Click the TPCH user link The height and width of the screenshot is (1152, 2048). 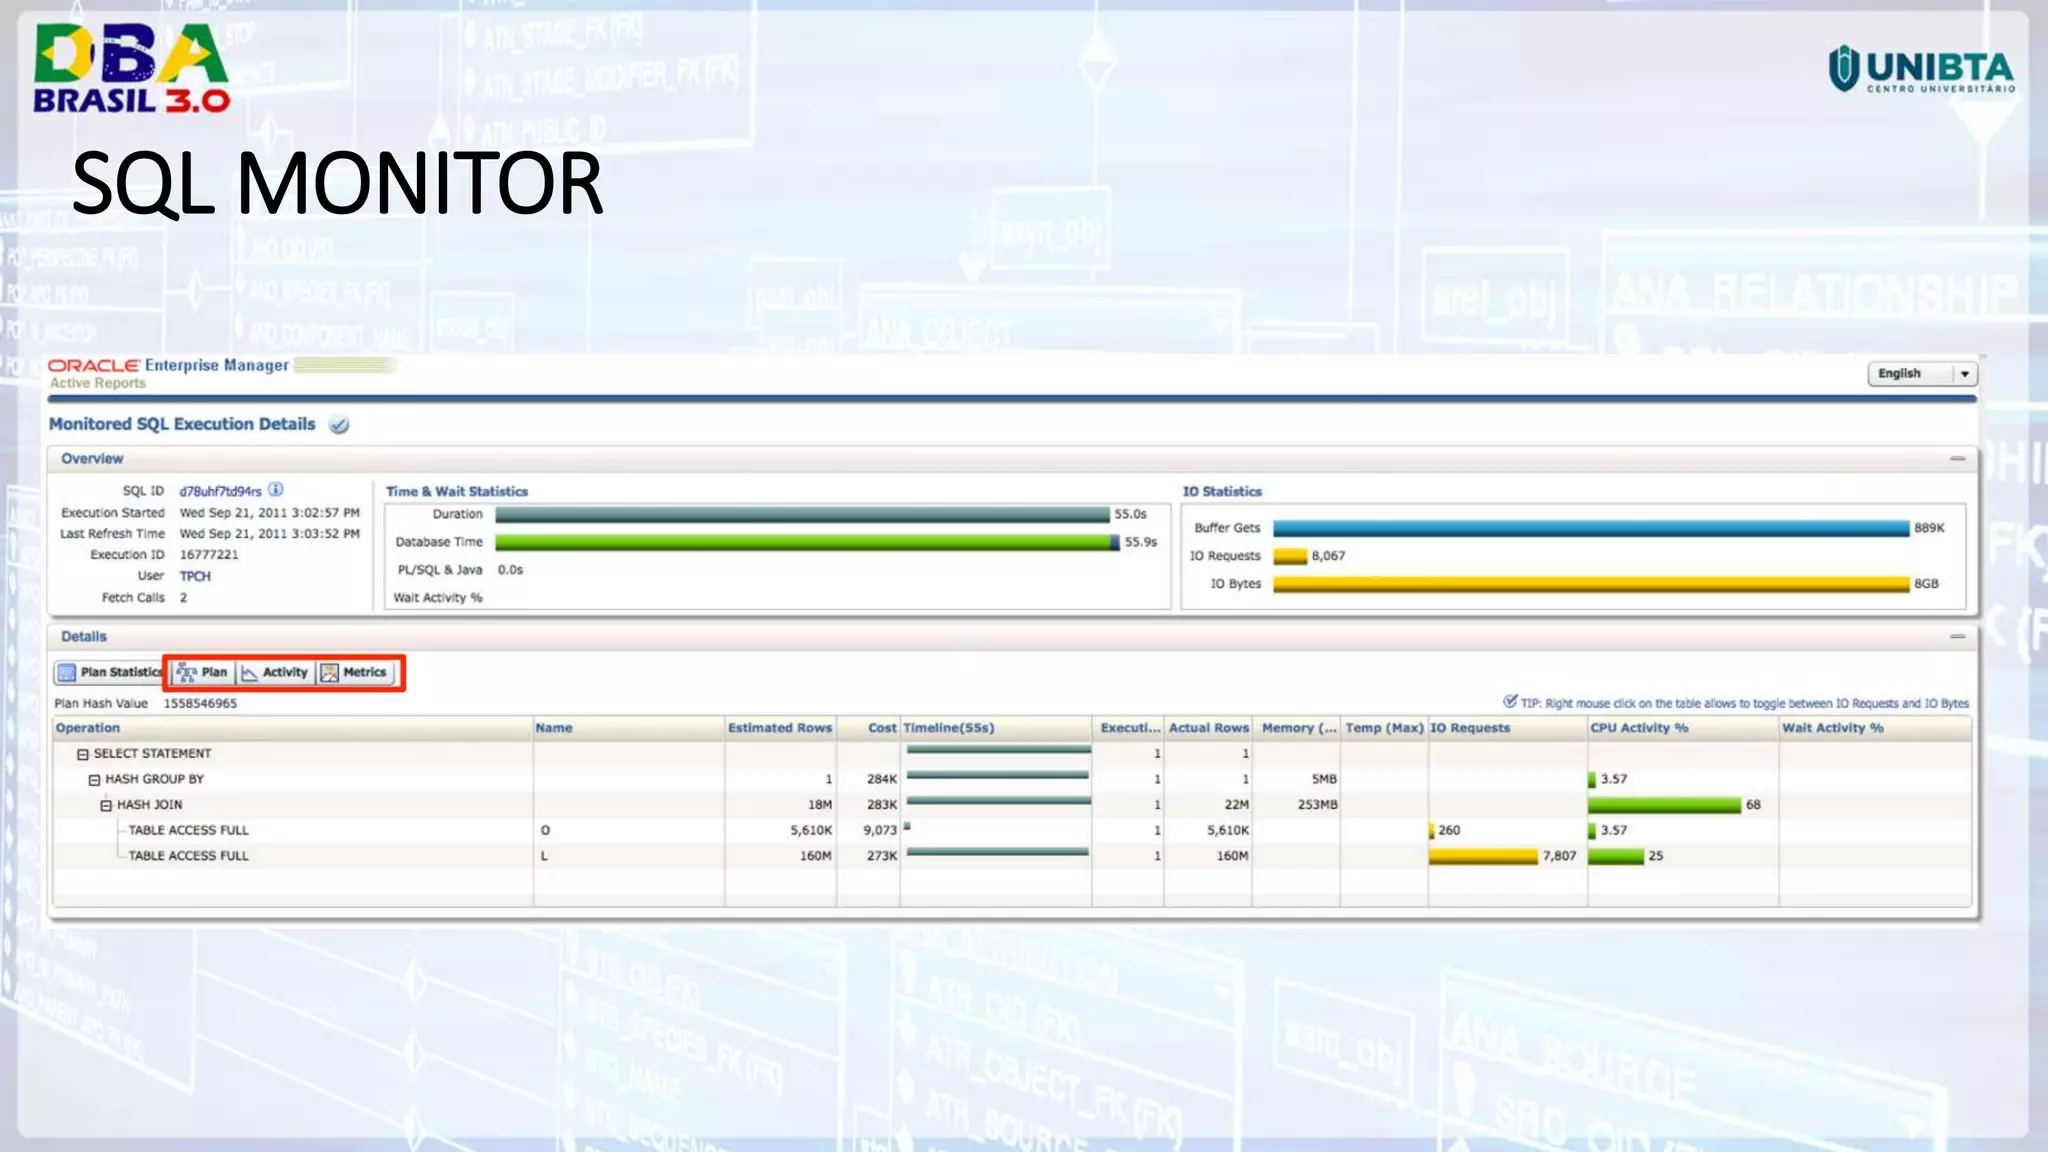coord(195,577)
